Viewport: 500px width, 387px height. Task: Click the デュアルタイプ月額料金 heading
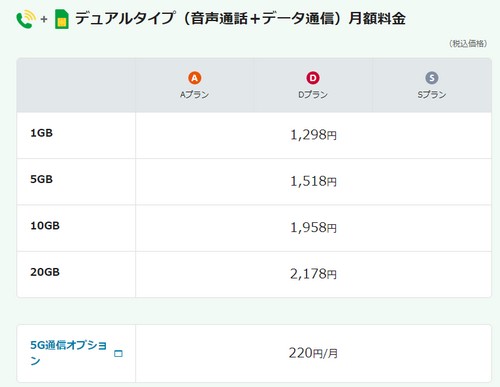click(x=240, y=18)
